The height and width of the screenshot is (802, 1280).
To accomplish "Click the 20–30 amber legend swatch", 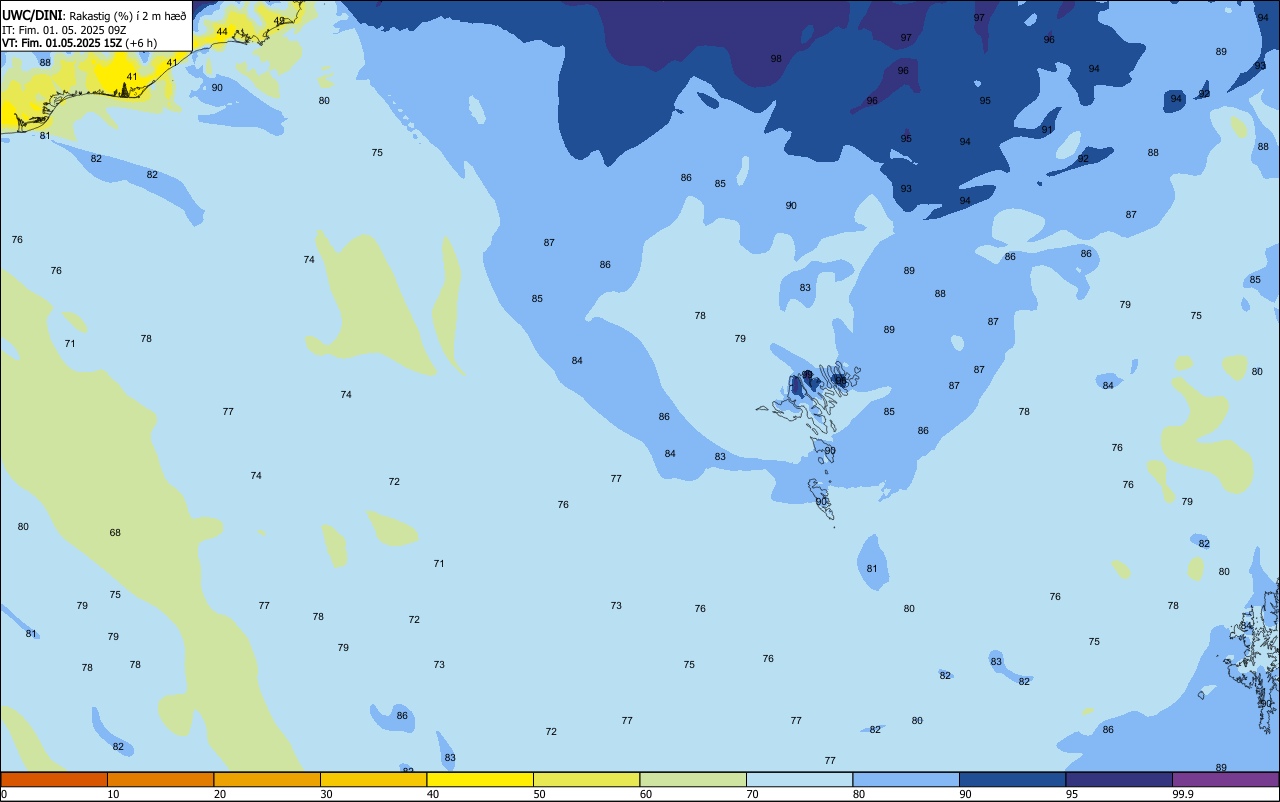I will pos(267,779).
